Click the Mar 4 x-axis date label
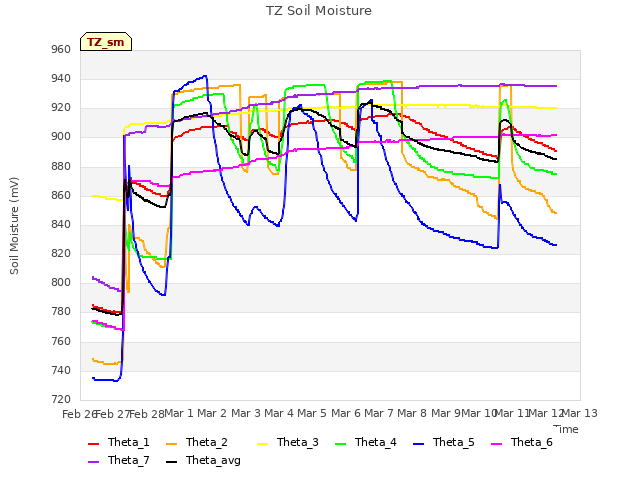 (x=279, y=413)
